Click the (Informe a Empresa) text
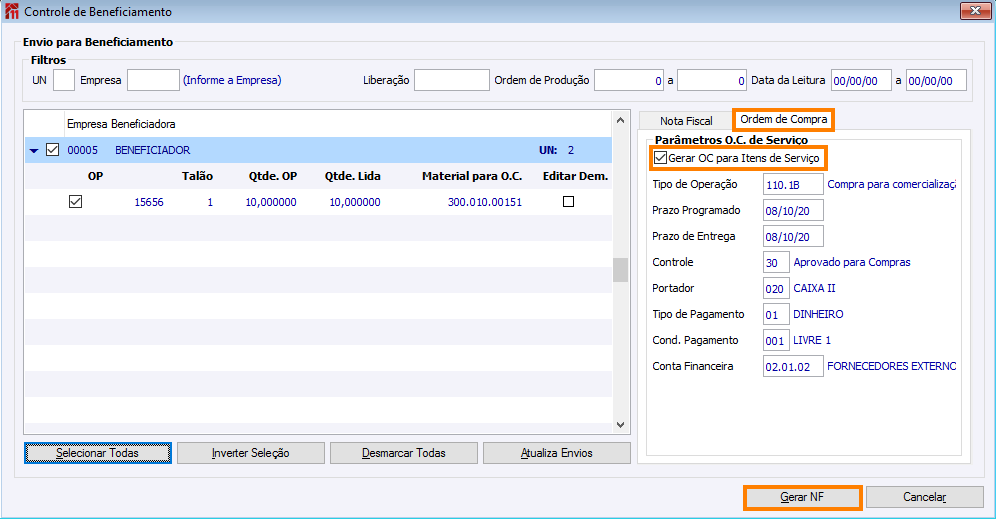This screenshot has width=996, height=519. click(x=232, y=80)
